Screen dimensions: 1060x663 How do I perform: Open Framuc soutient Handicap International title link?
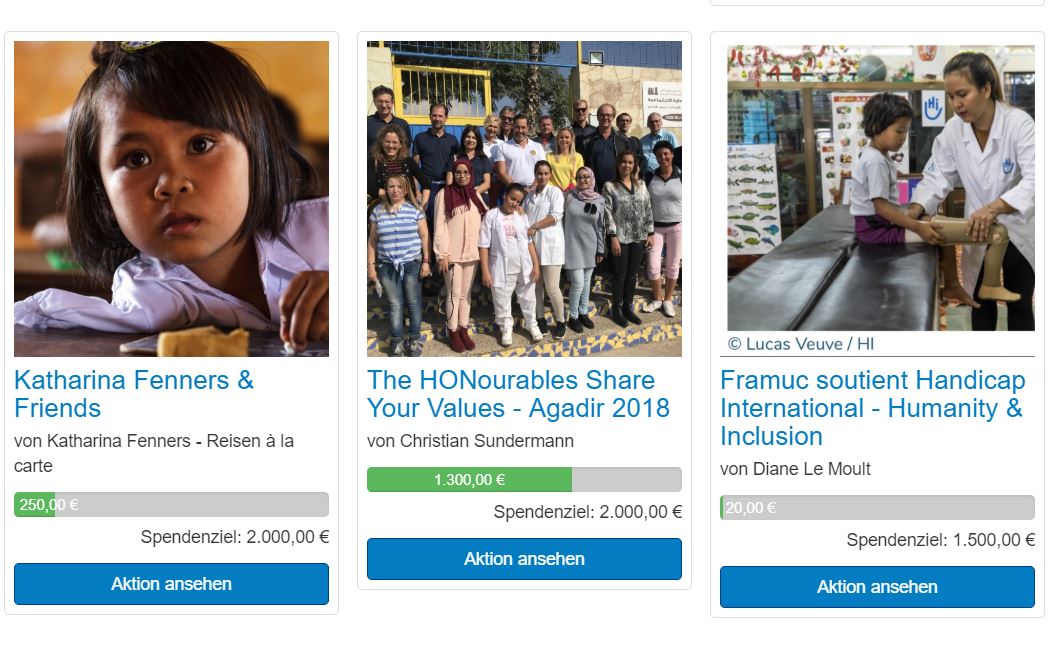point(873,408)
